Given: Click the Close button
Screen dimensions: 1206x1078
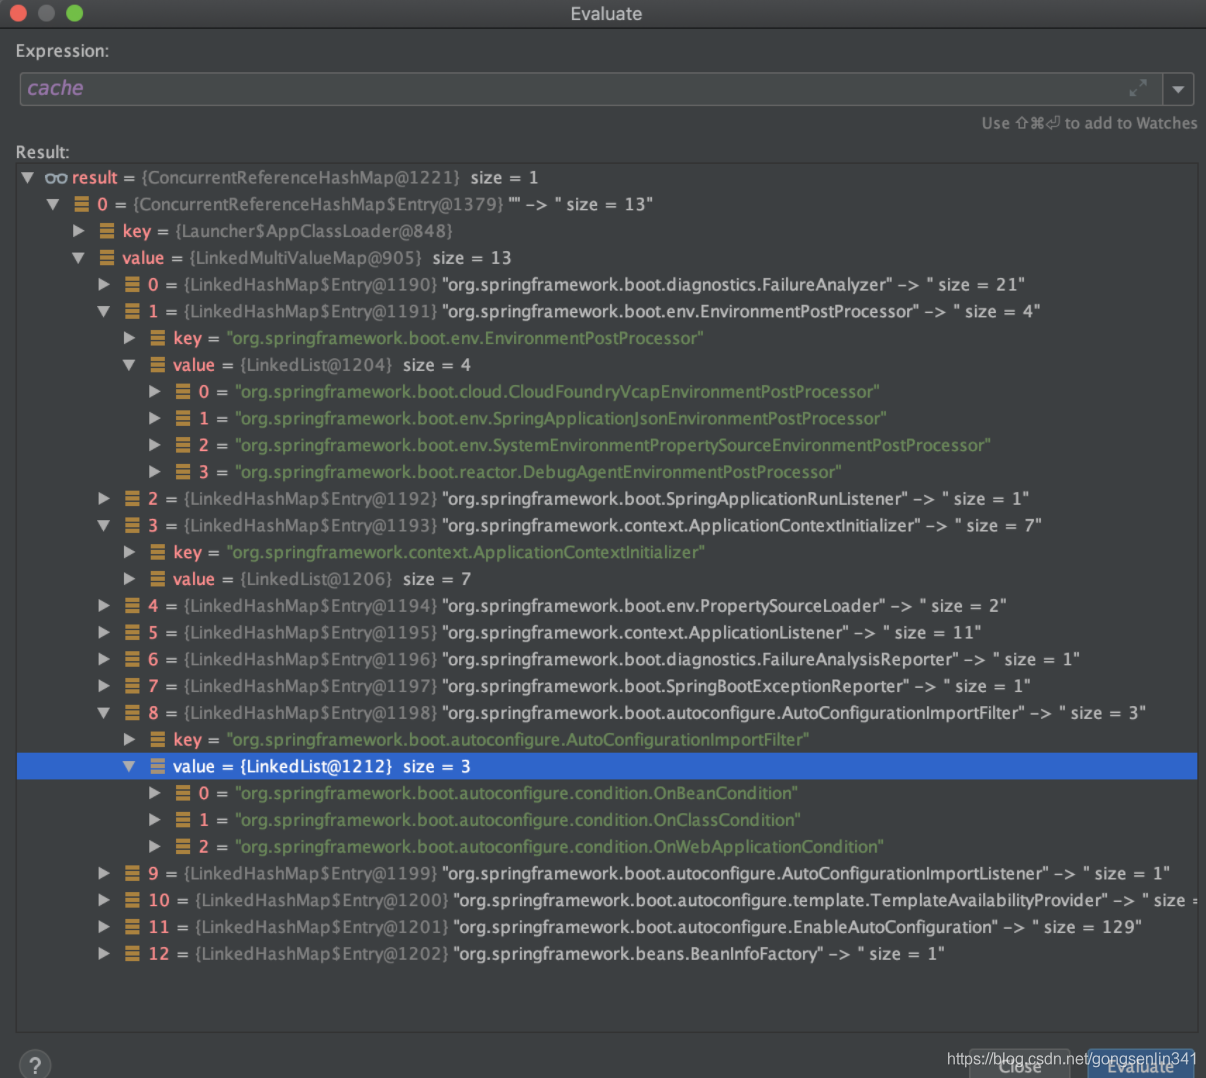Looking at the screenshot, I should pyautogui.click(x=1021, y=1064).
